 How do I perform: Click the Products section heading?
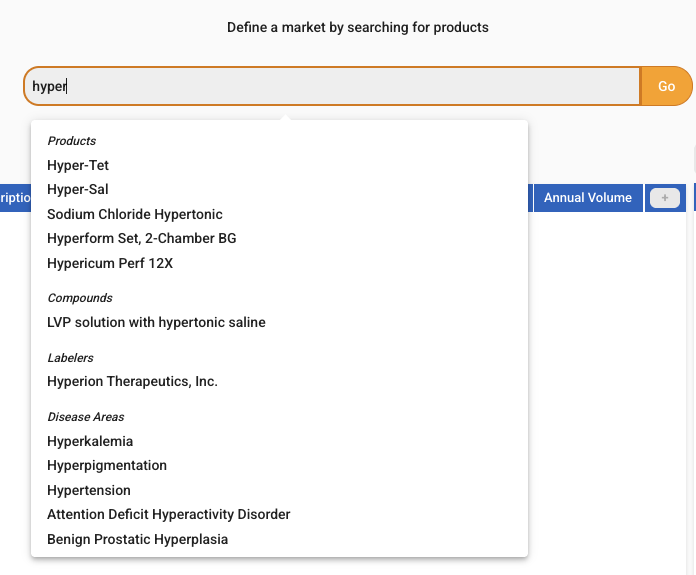(72, 141)
